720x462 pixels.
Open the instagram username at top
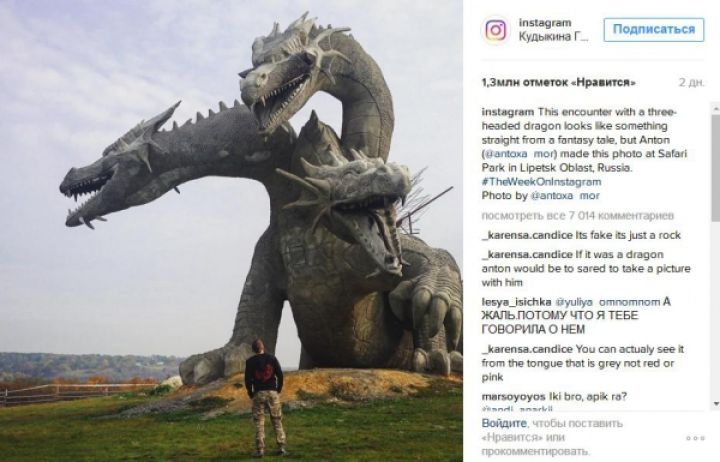(x=545, y=23)
